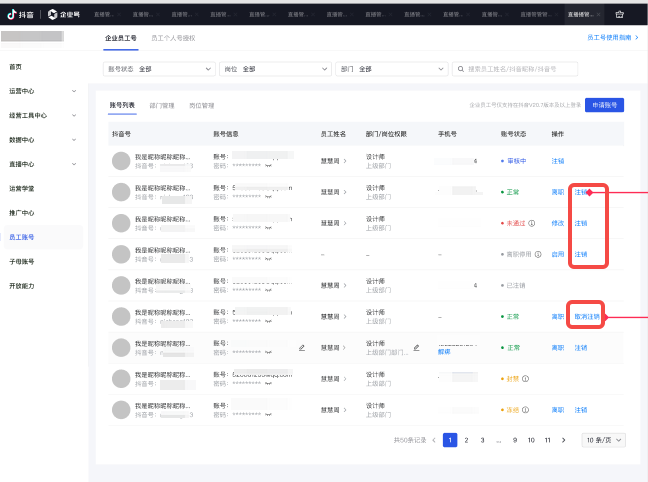Image resolution: width=648 pixels, height=482 pixels.
Task: Click the avatar in the 封禁 row
Action: pyautogui.click(x=121, y=379)
